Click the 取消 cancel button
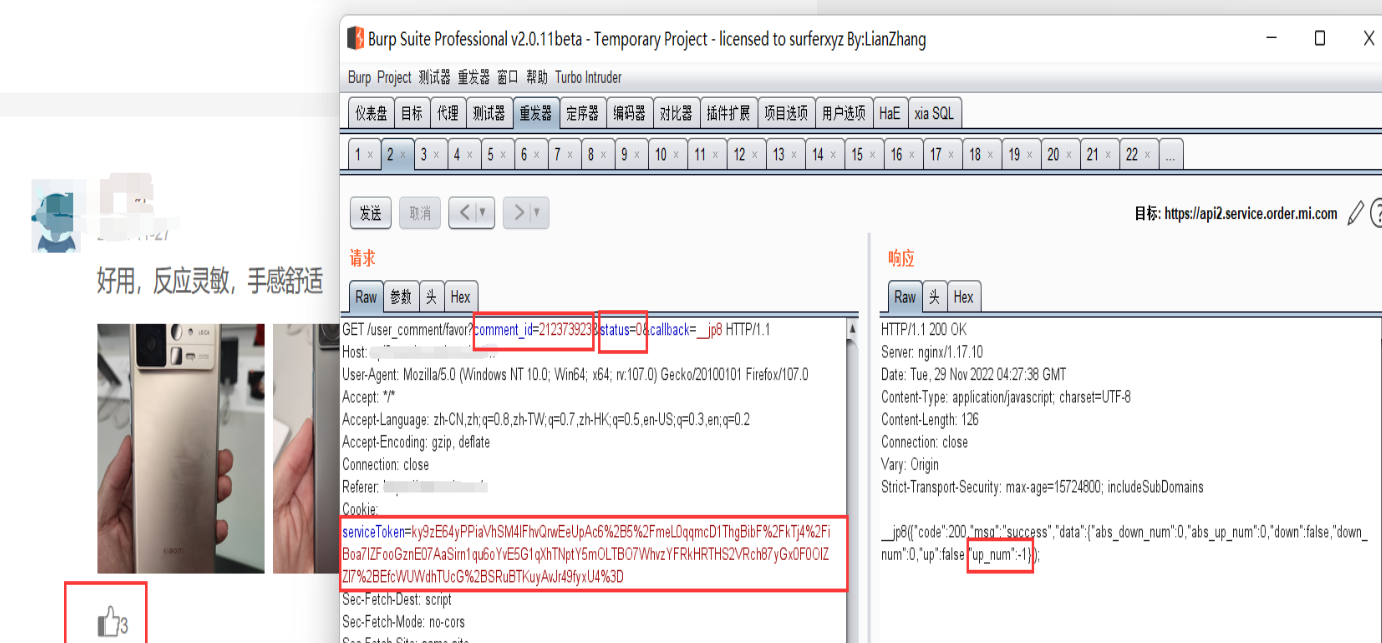Viewport: 1382px width, 643px height. click(420, 212)
